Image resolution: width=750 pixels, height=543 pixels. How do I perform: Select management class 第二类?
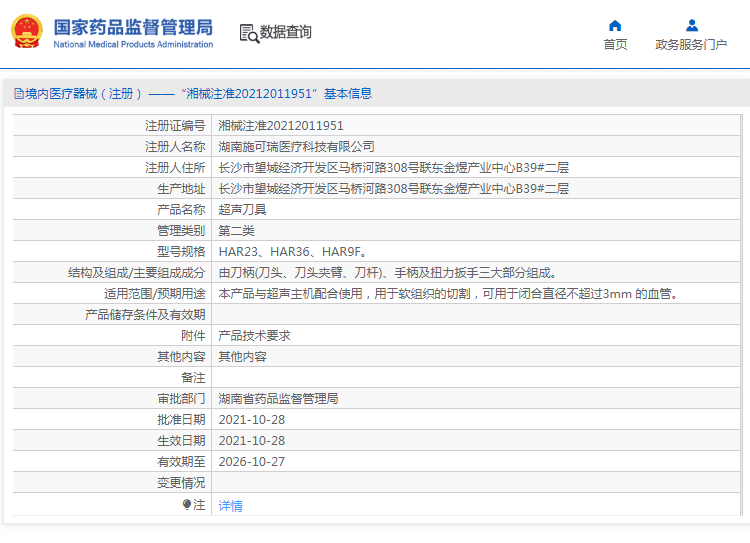tap(236, 231)
